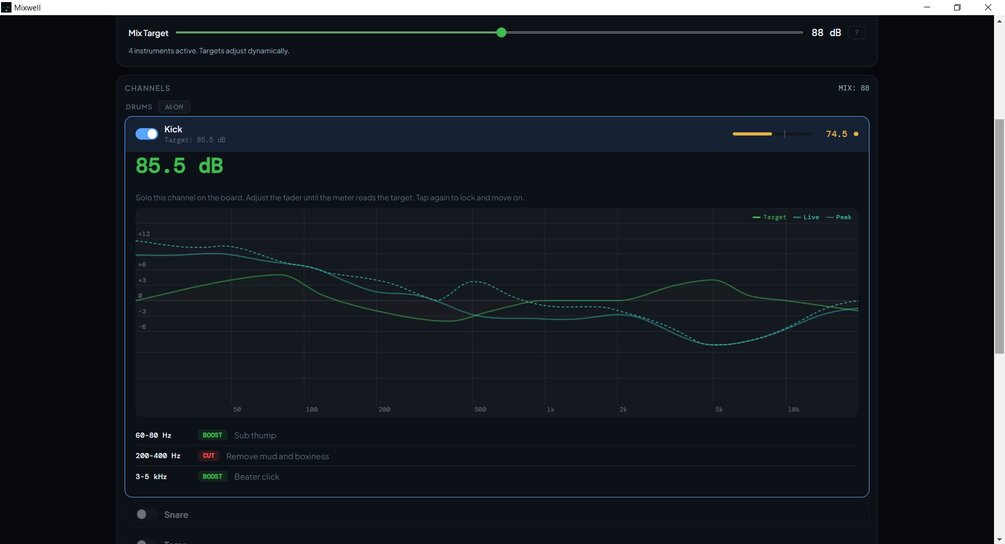Click the BOOST badge for 60-80 Hz
Screen dimensions: 1005x544
coord(212,435)
